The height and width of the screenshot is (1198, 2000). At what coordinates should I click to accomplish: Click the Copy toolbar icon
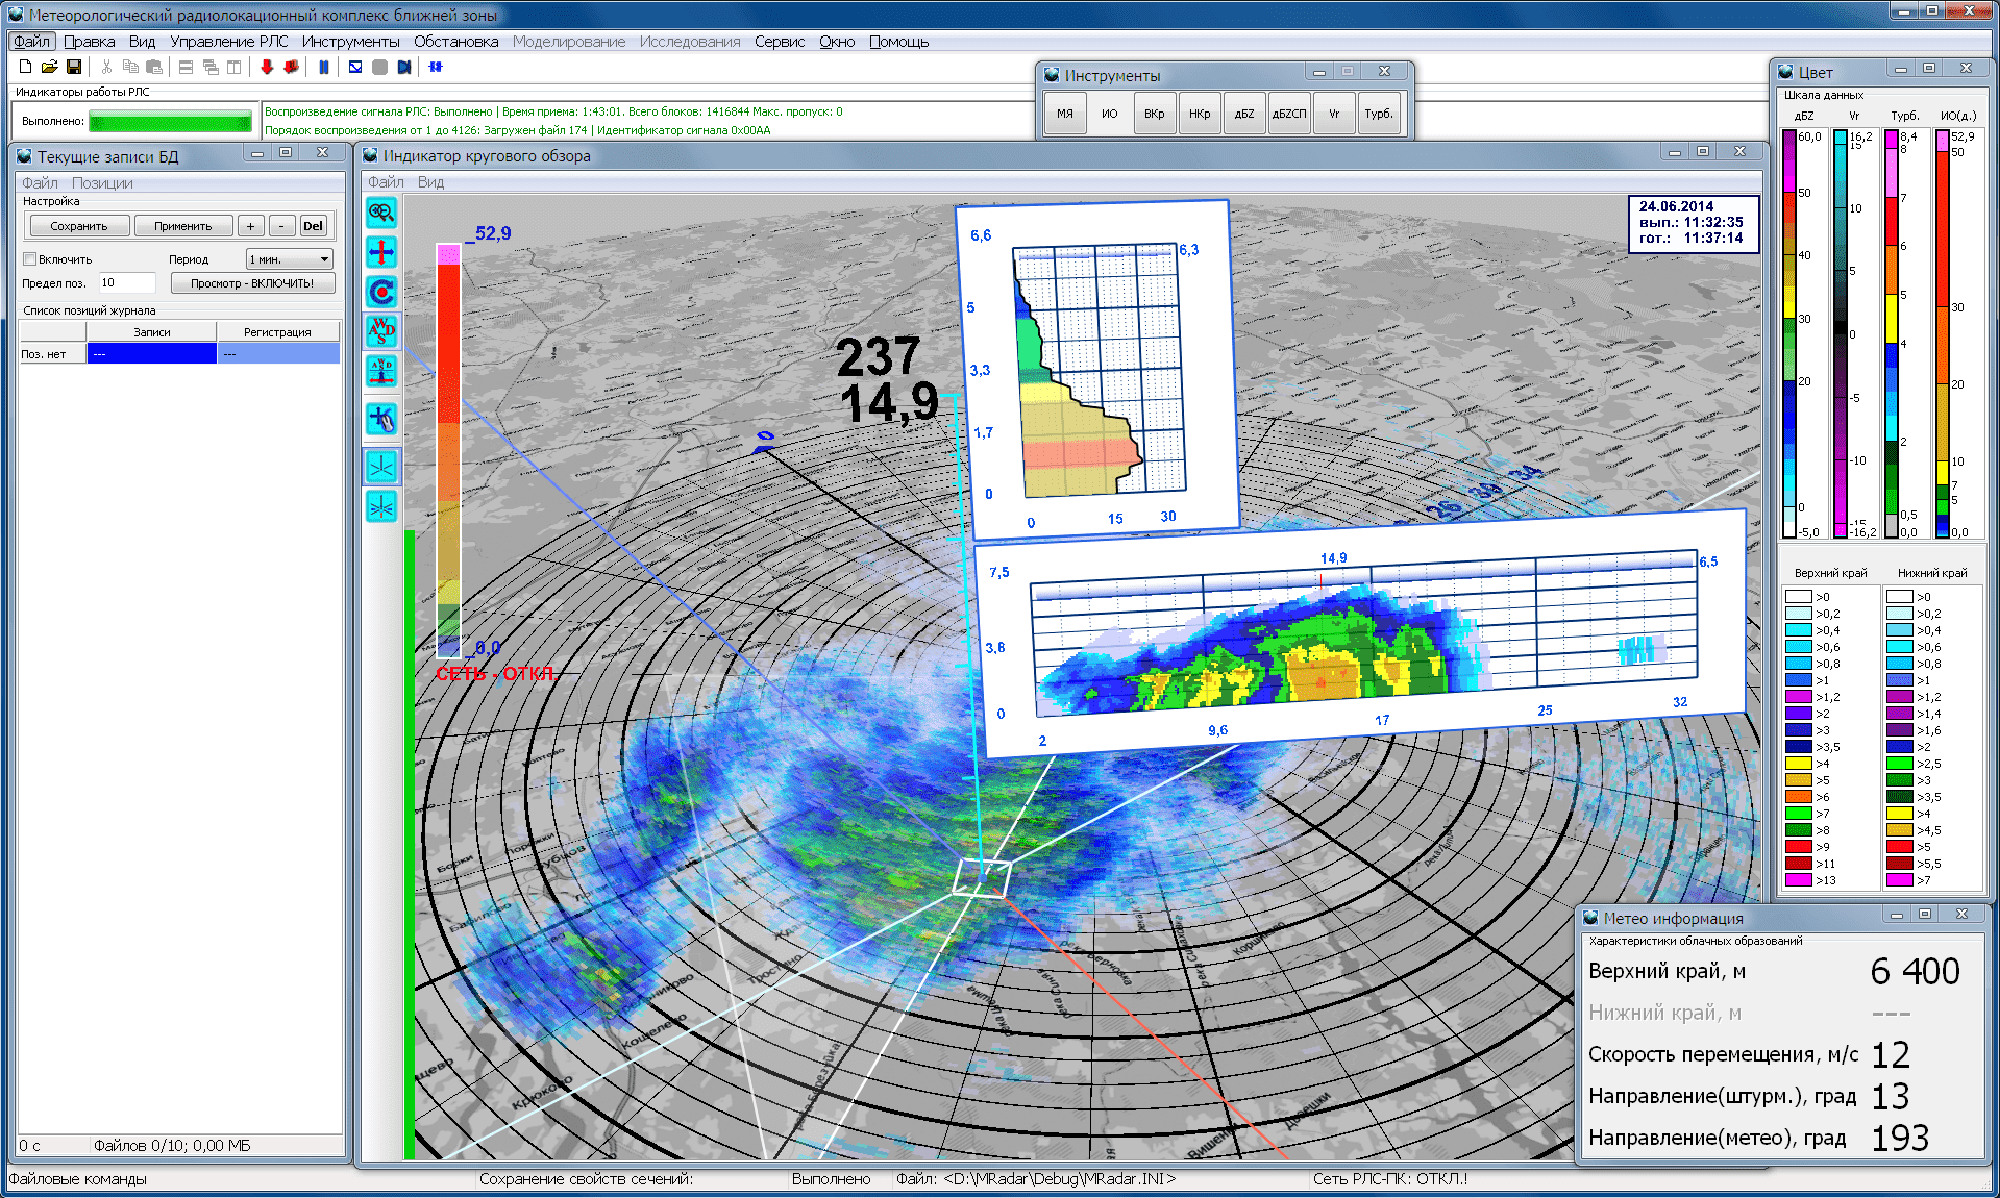130,67
